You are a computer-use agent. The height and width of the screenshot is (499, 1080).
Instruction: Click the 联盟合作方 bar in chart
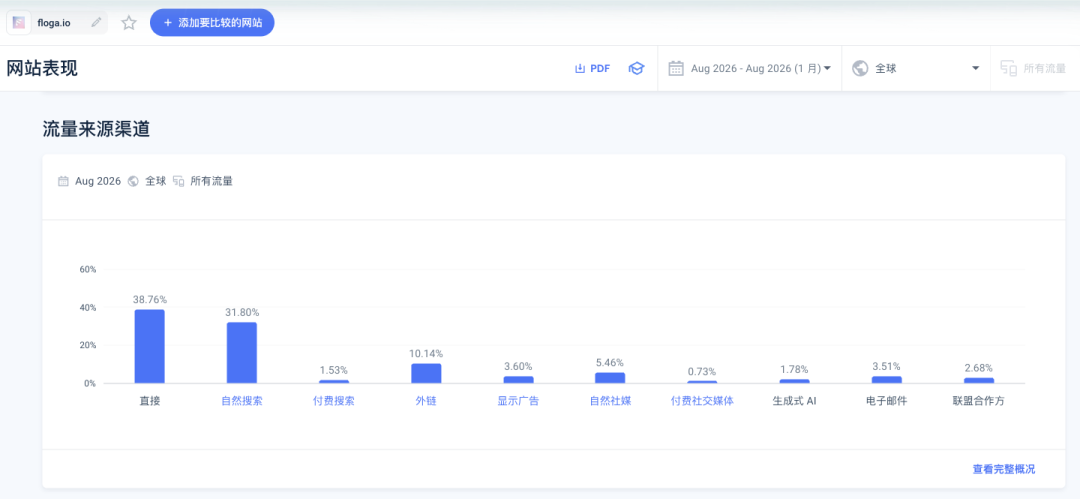(x=979, y=380)
